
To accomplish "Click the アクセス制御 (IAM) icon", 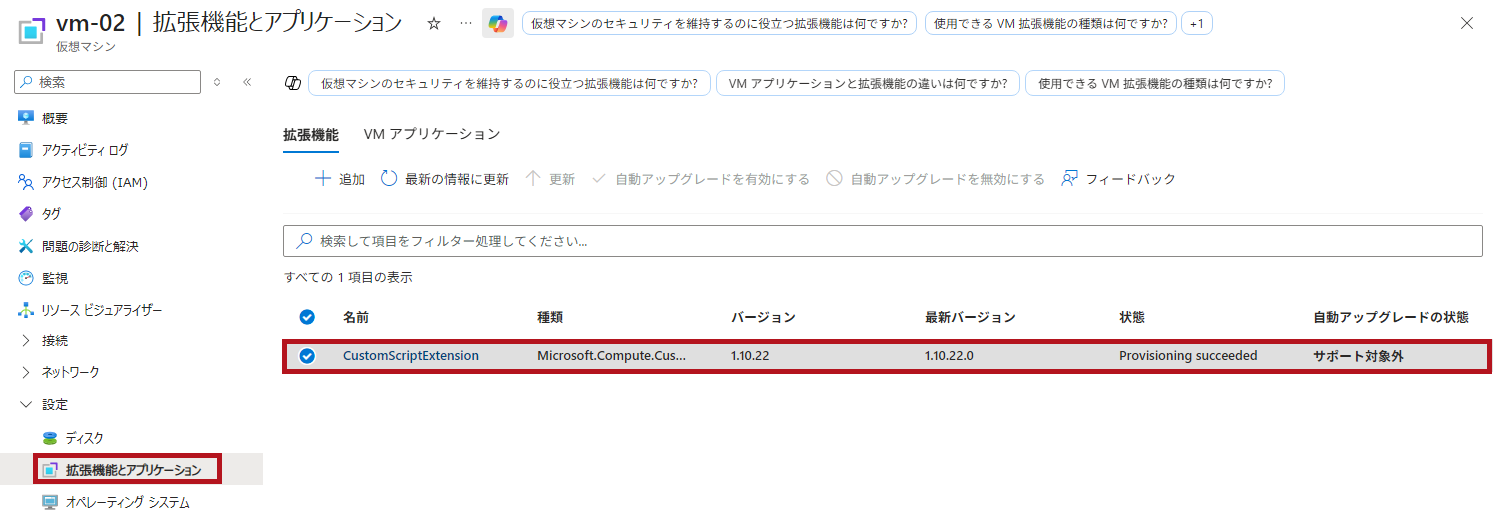I will click(26, 182).
